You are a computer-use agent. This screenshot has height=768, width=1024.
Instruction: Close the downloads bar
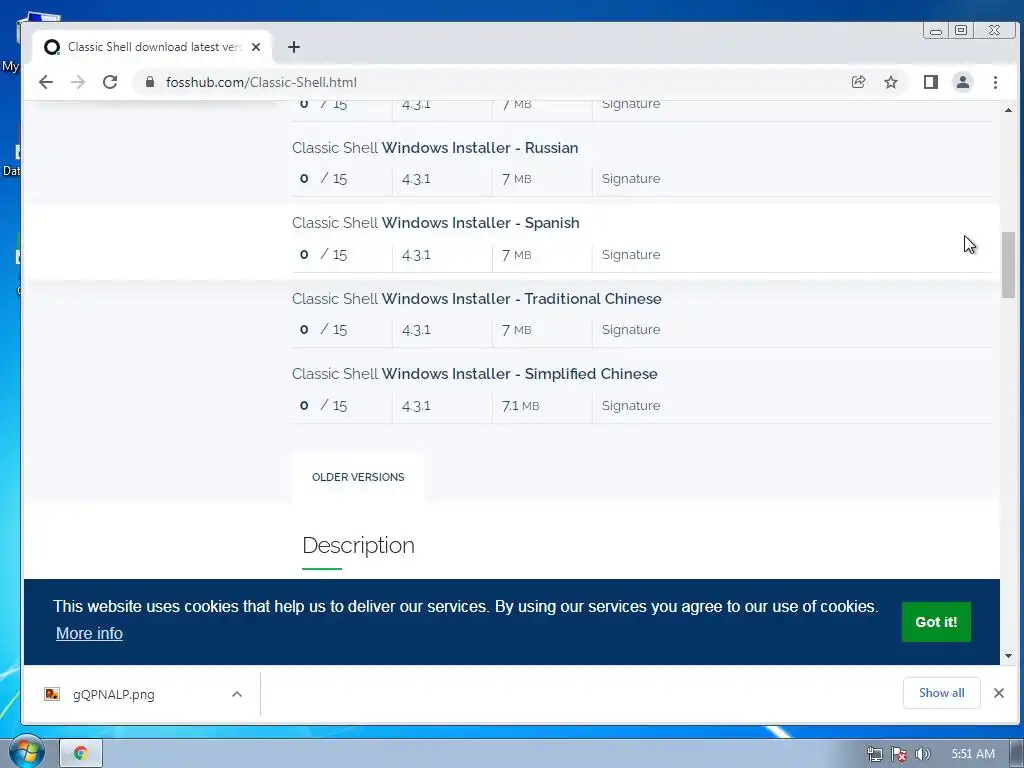pyautogui.click(x=999, y=693)
